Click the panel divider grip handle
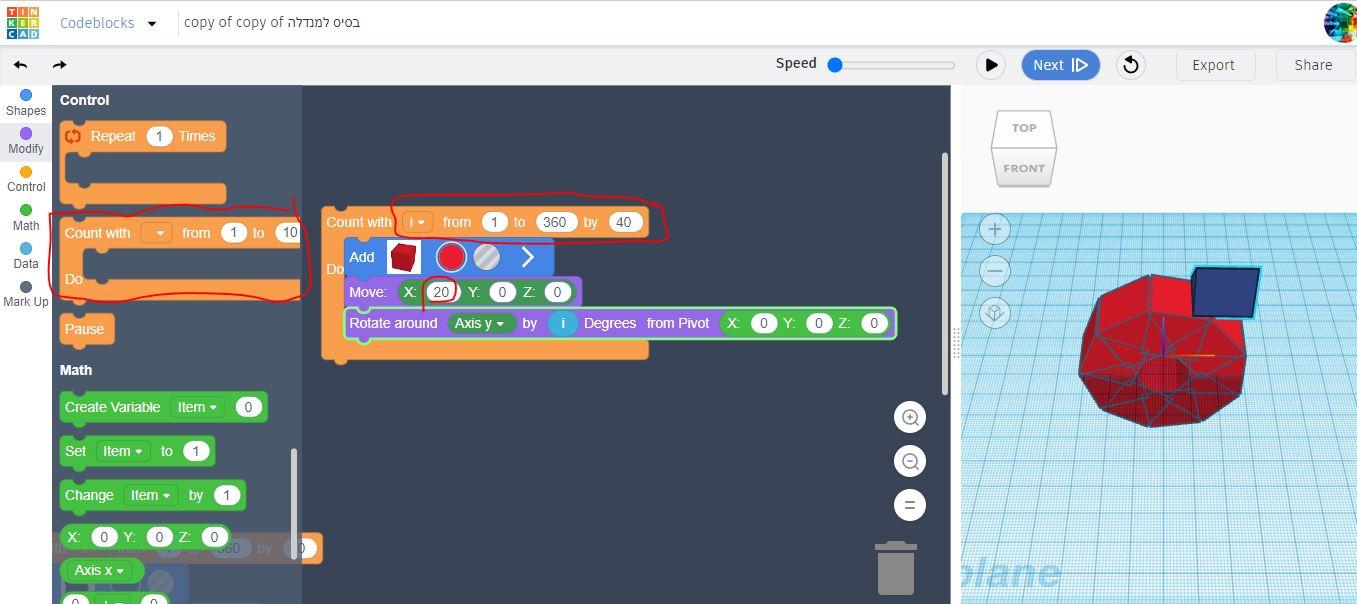This screenshot has height=604, width=1357. click(956, 343)
